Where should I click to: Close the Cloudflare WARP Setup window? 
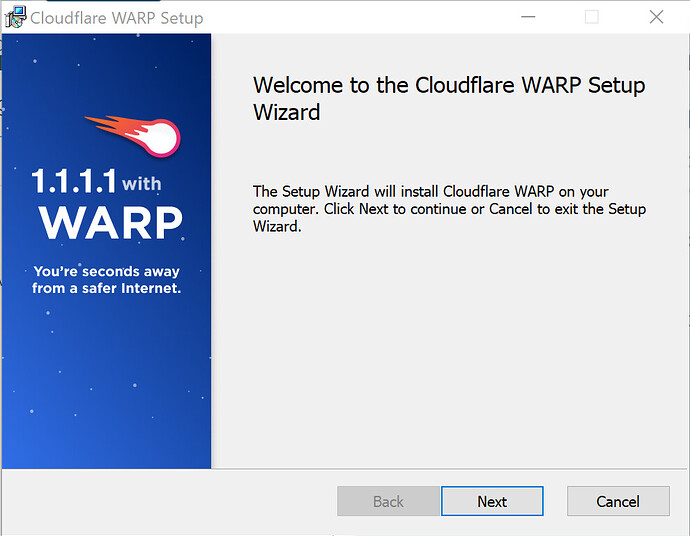(656, 17)
